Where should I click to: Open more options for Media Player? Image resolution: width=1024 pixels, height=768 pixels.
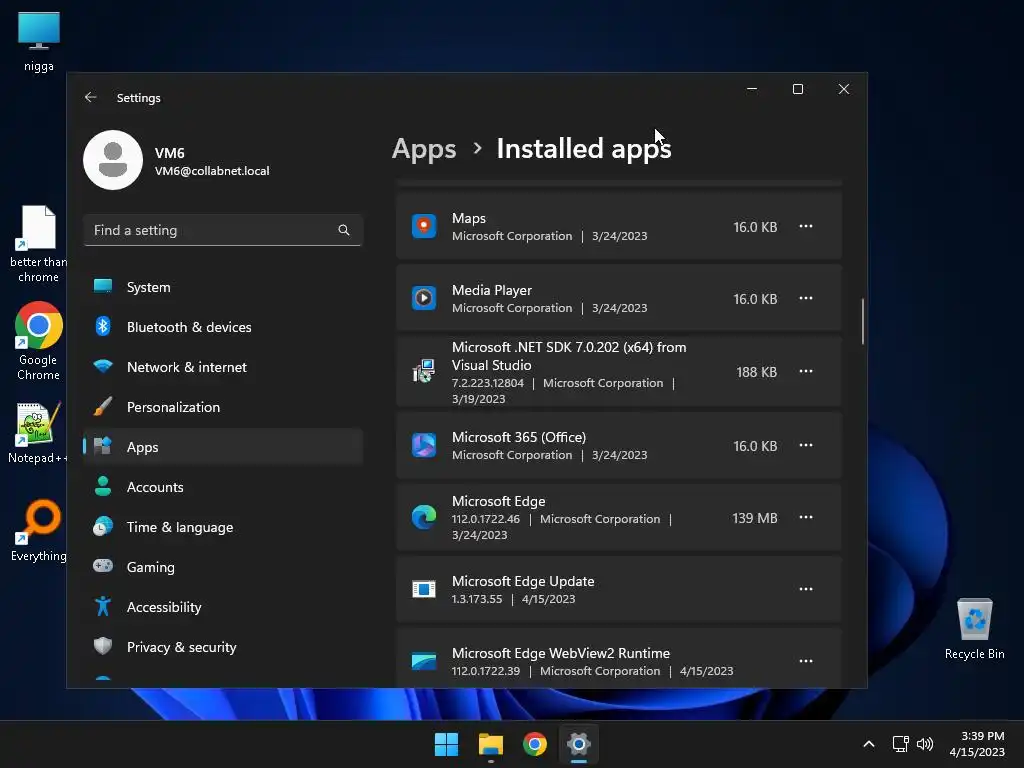point(806,298)
